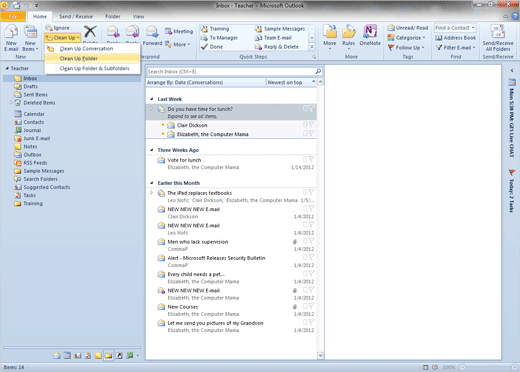
Task: Open the Follow Up dropdown
Action: (x=406, y=48)
